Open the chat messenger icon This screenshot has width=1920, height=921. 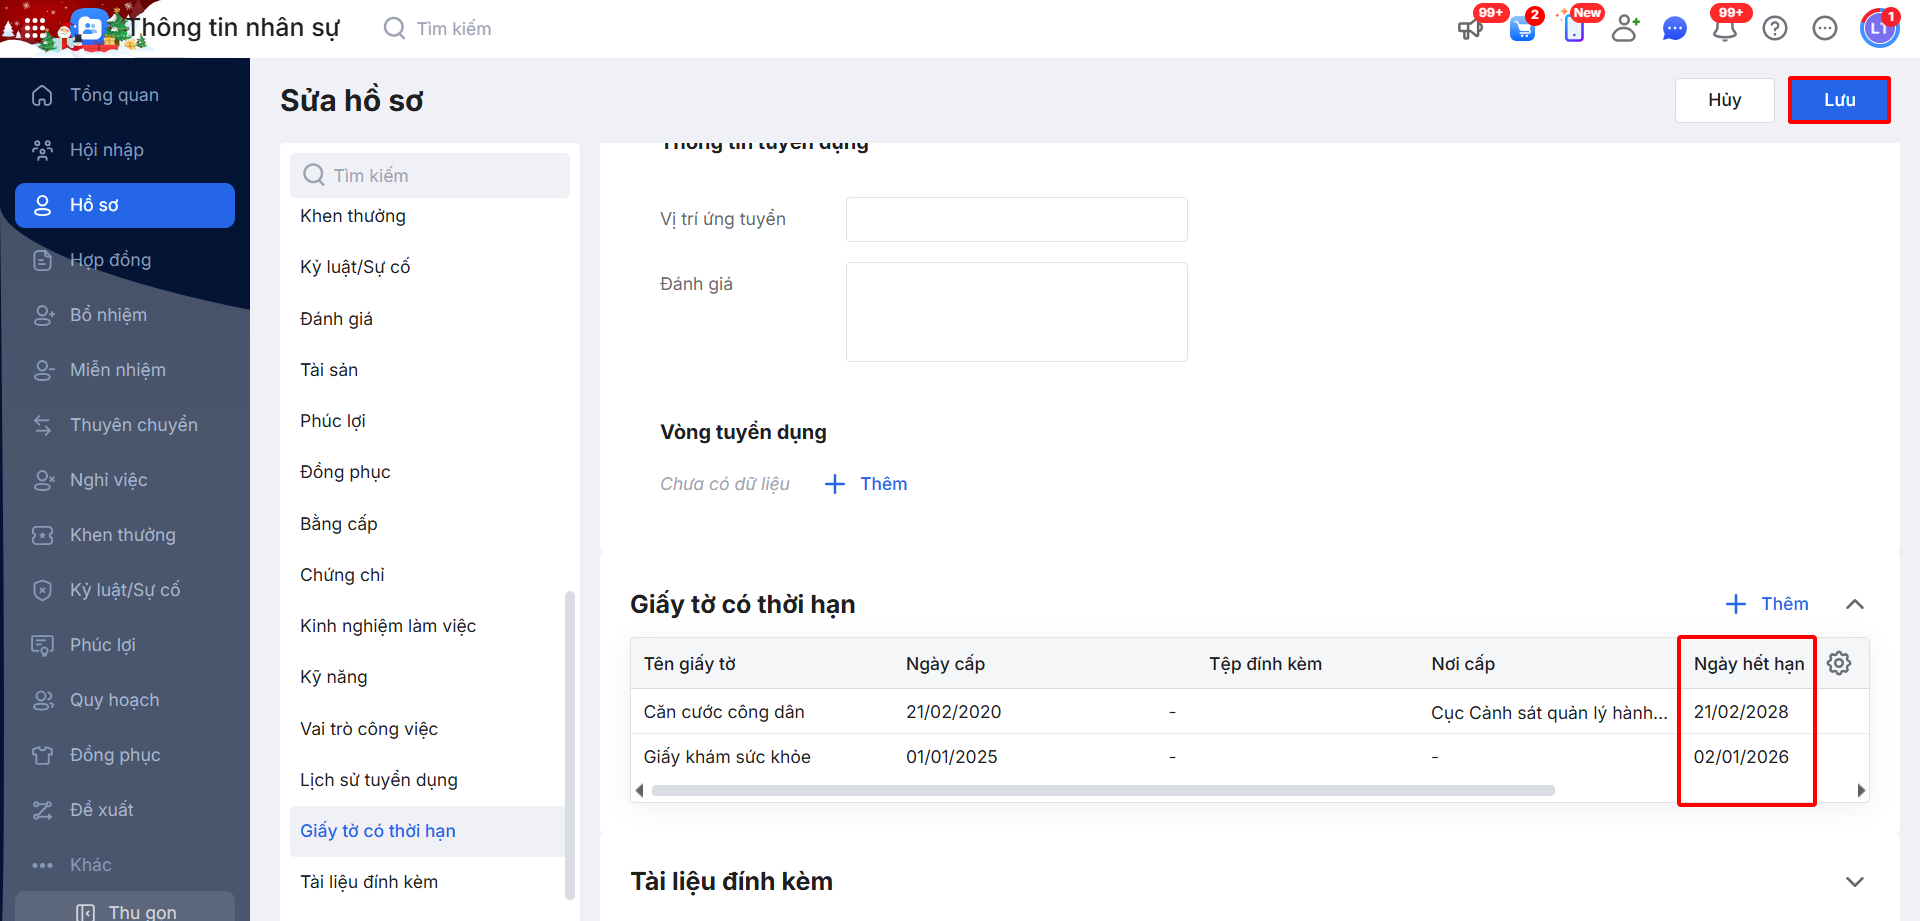coord(1674,29)
